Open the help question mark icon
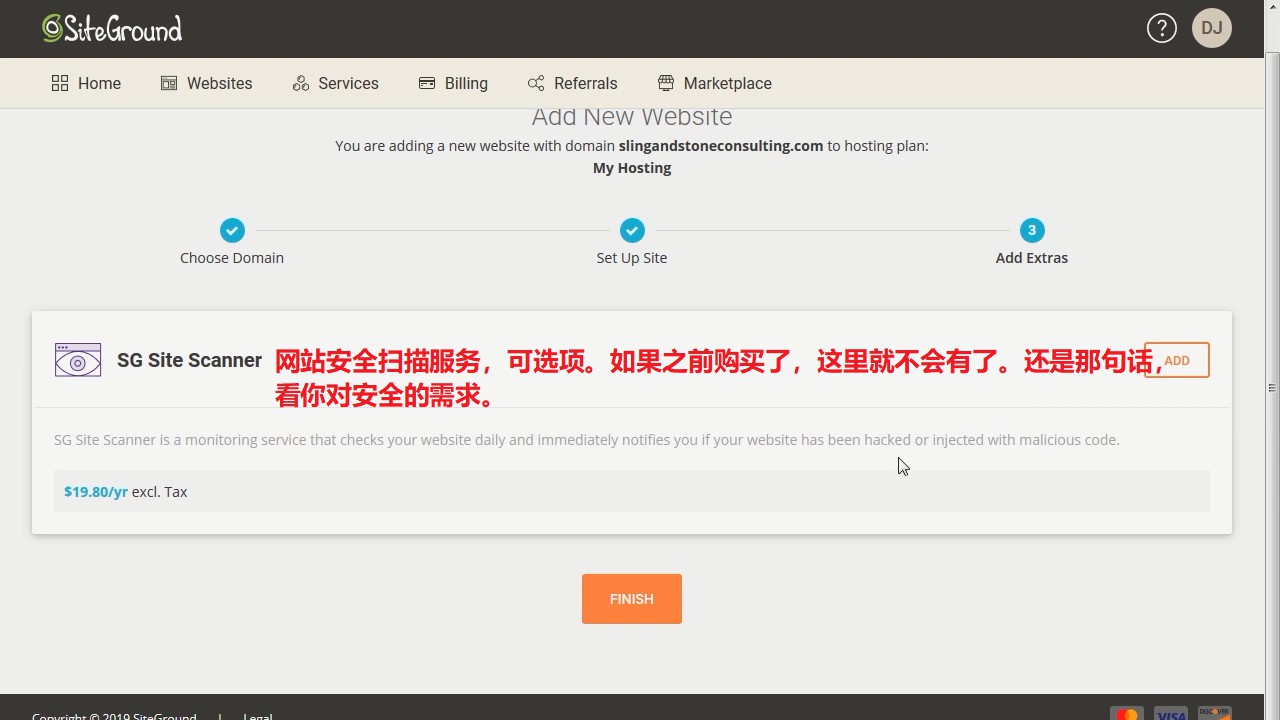 coord(1161,28)
